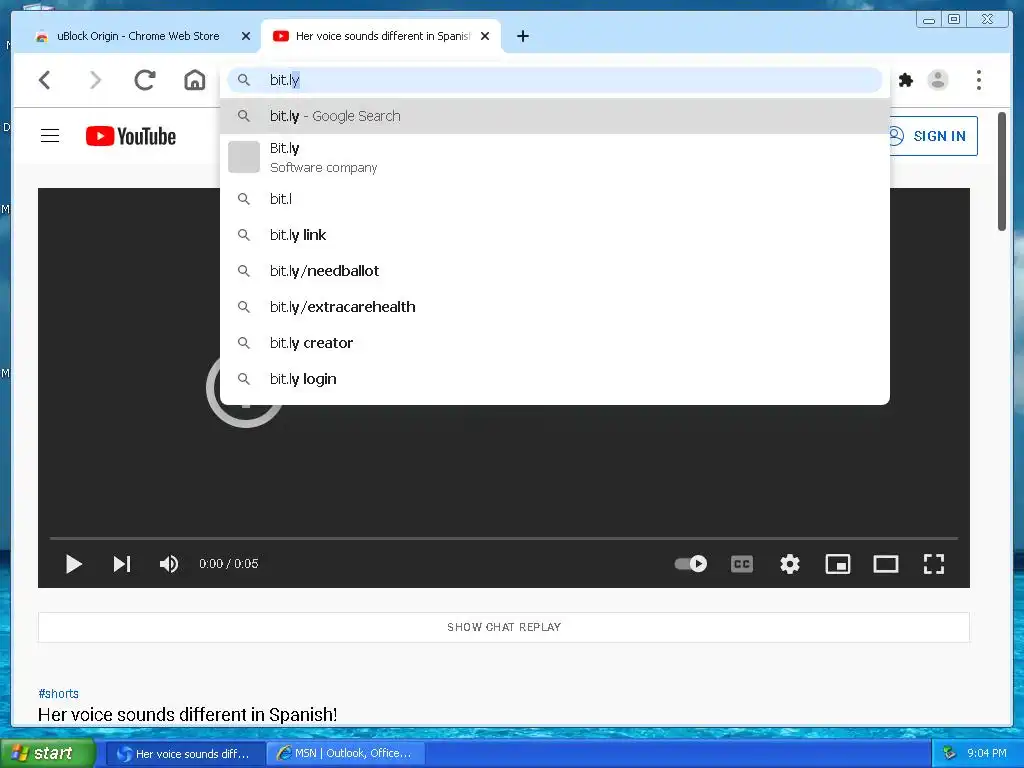Play the video with the play button

click(x=74, y=564)
